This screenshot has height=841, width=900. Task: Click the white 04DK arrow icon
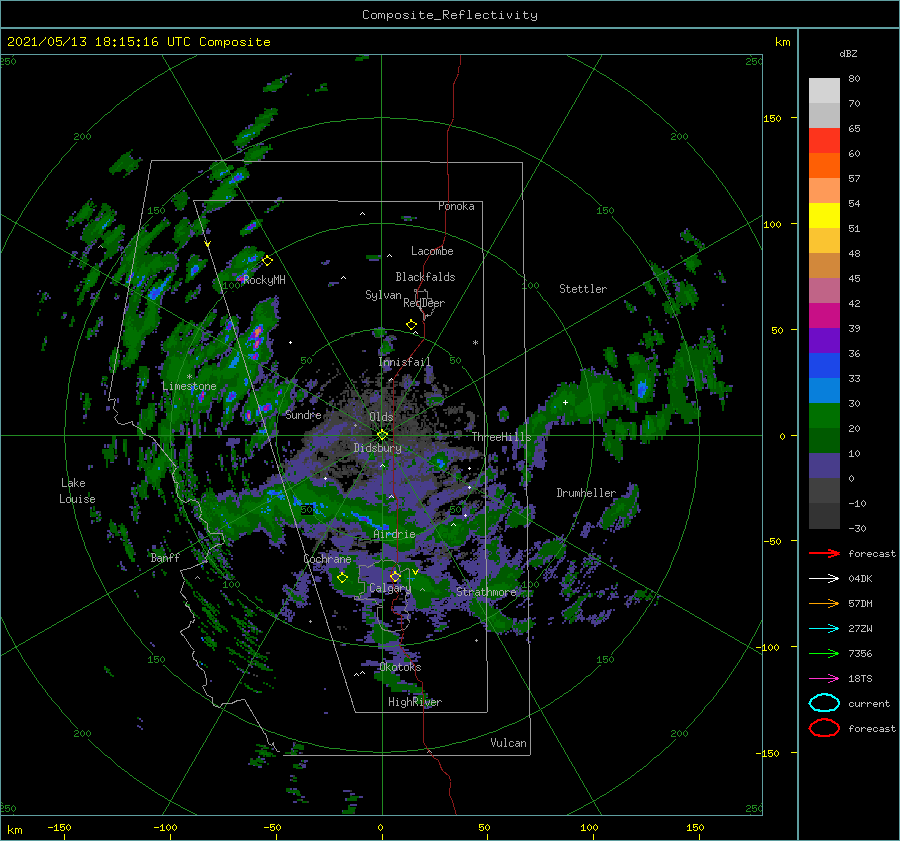pos(824,579)
